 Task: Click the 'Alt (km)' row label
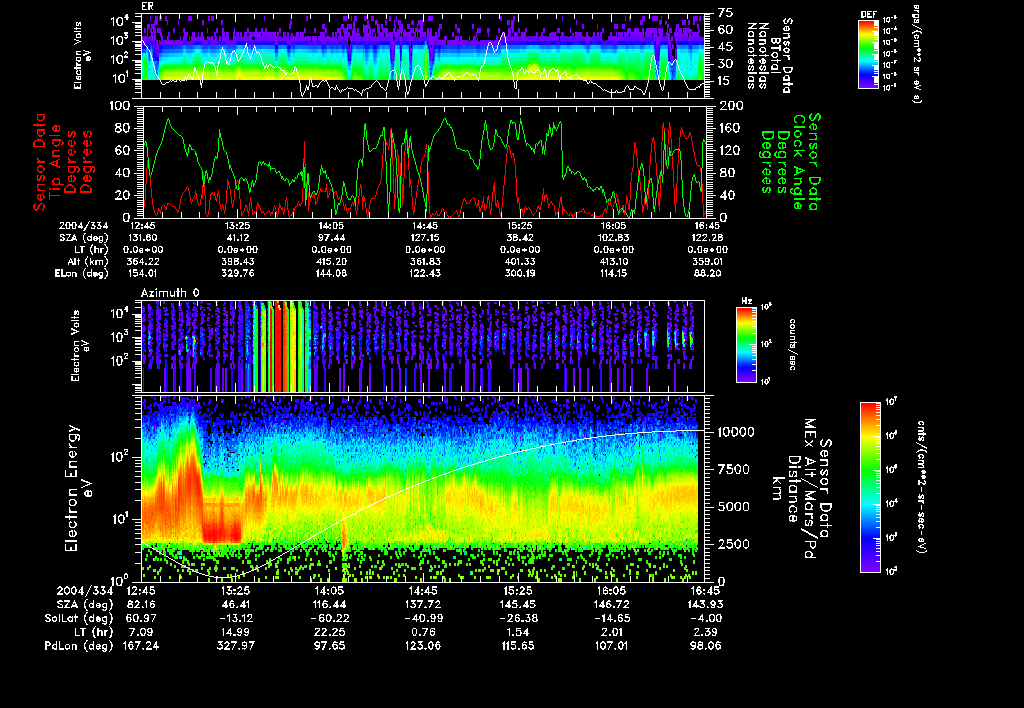89,261
